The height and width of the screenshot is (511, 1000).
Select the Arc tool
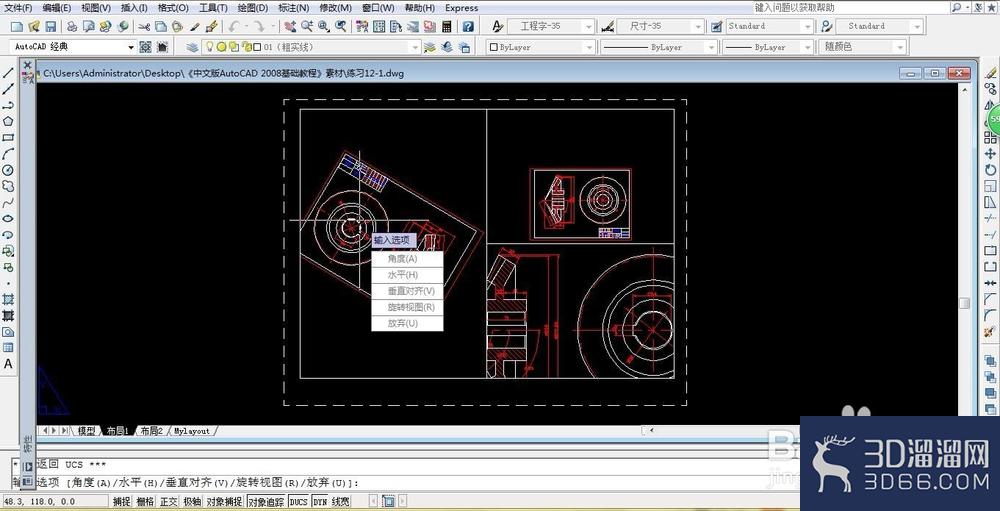(x=8, y=154)
